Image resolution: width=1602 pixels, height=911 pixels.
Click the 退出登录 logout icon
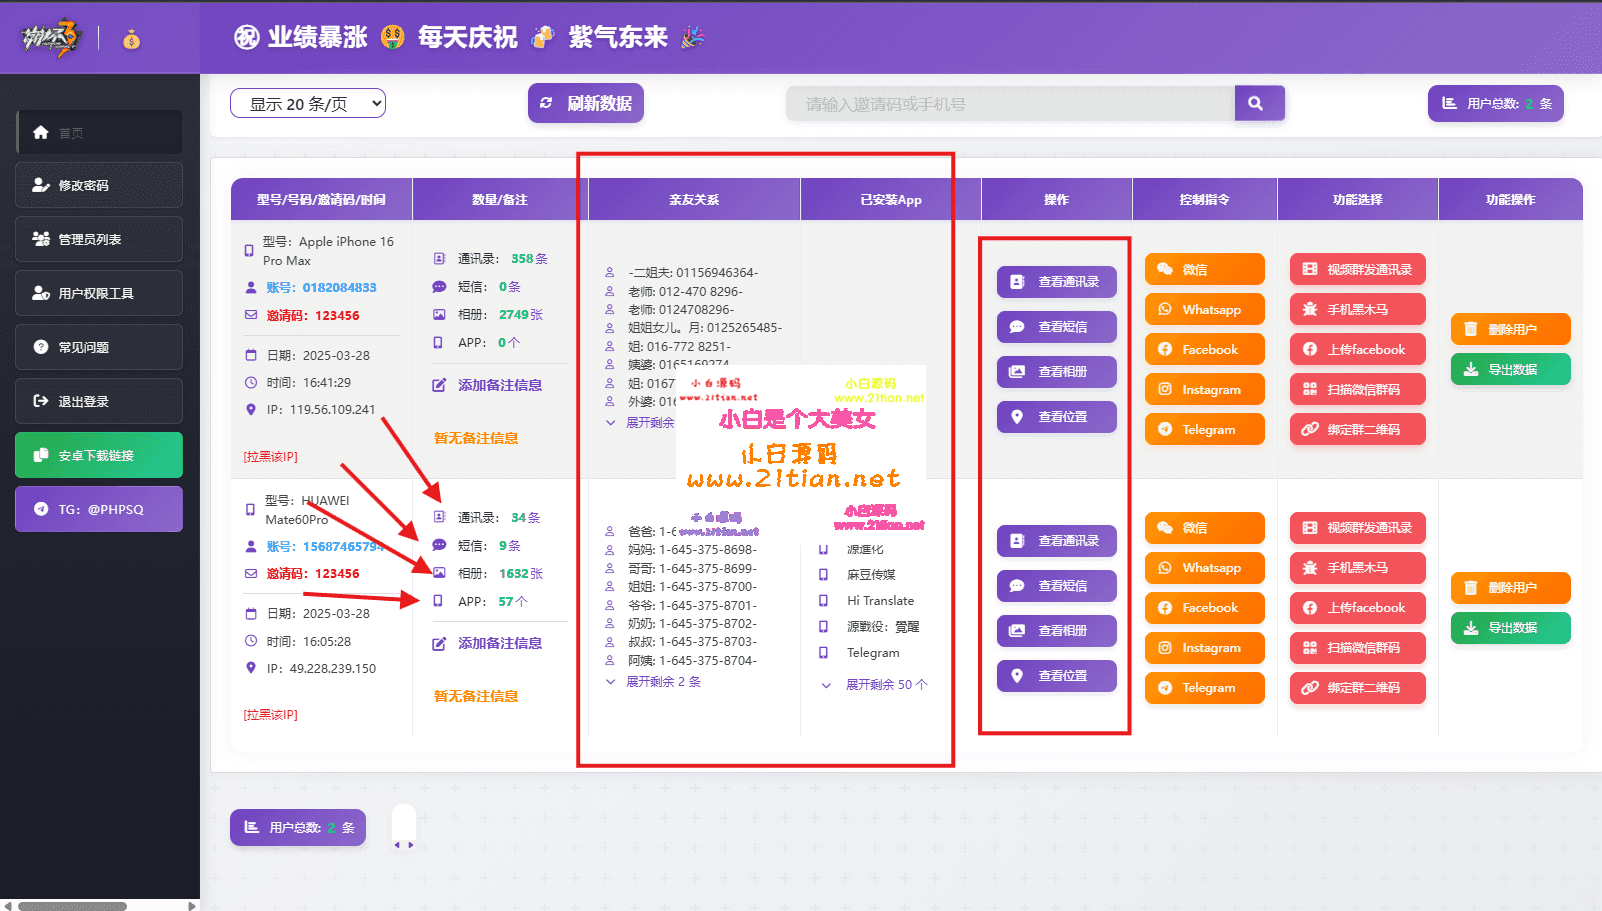click(41, 401)
